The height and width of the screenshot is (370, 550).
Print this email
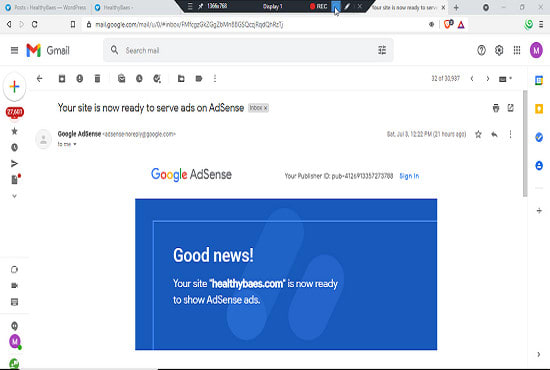point(496,108)
